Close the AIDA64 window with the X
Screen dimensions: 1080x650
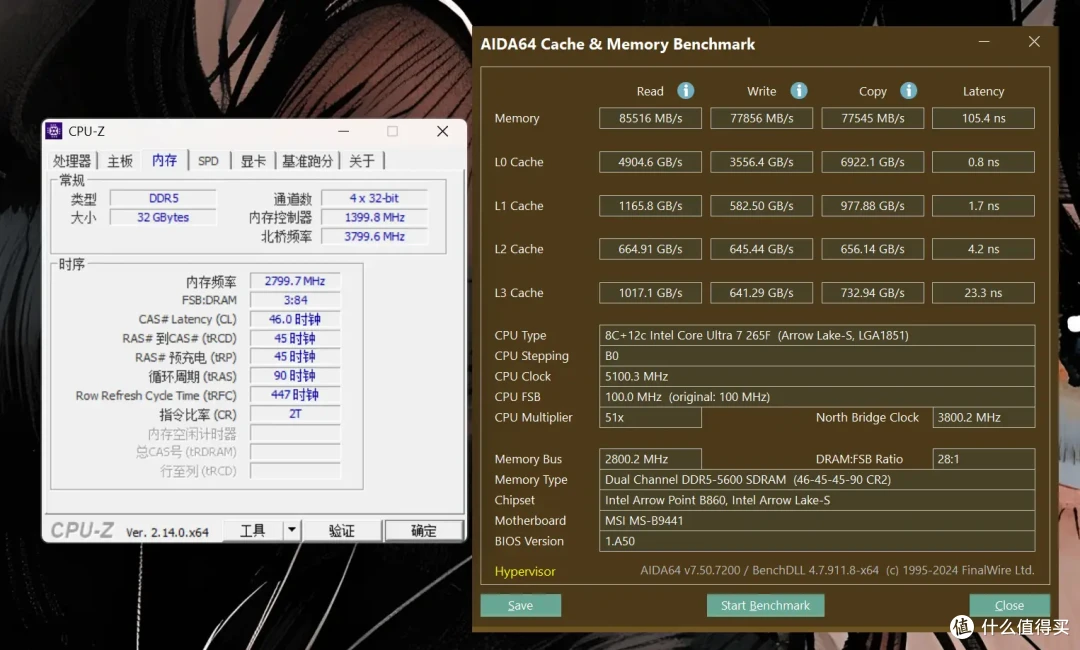click(x=1034, y=42)
